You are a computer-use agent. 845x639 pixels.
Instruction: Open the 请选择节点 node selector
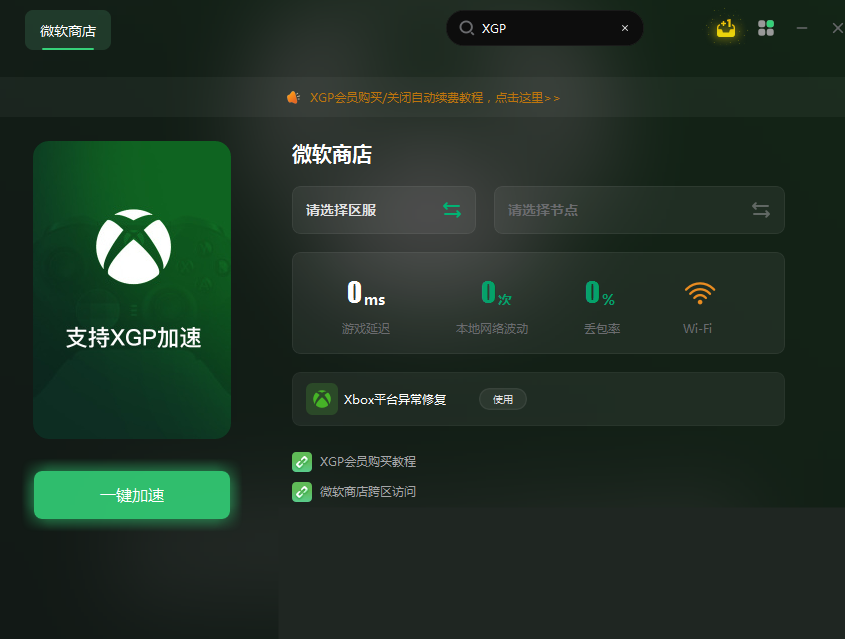(639, 210)
